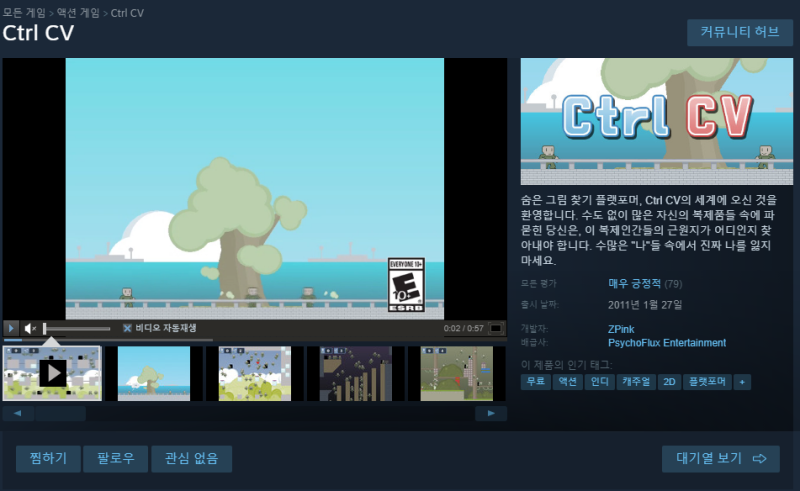800x491 pixels.
Task: Select the green hills level thumbnail
Action: [x=457, y=373]
